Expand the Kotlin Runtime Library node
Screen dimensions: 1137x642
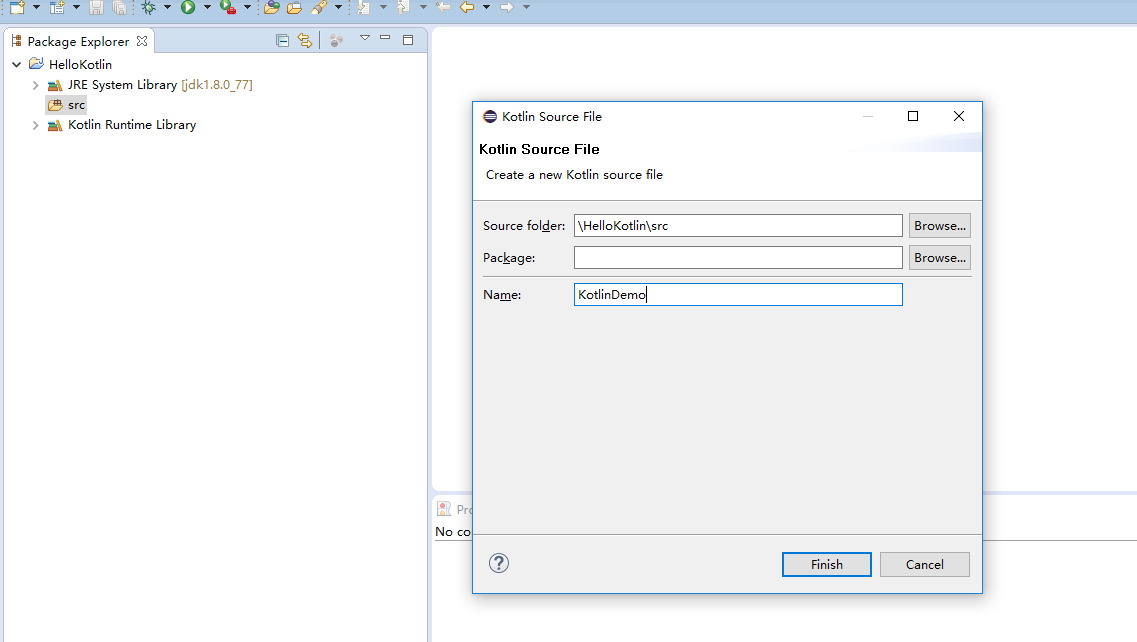point(35,125)
